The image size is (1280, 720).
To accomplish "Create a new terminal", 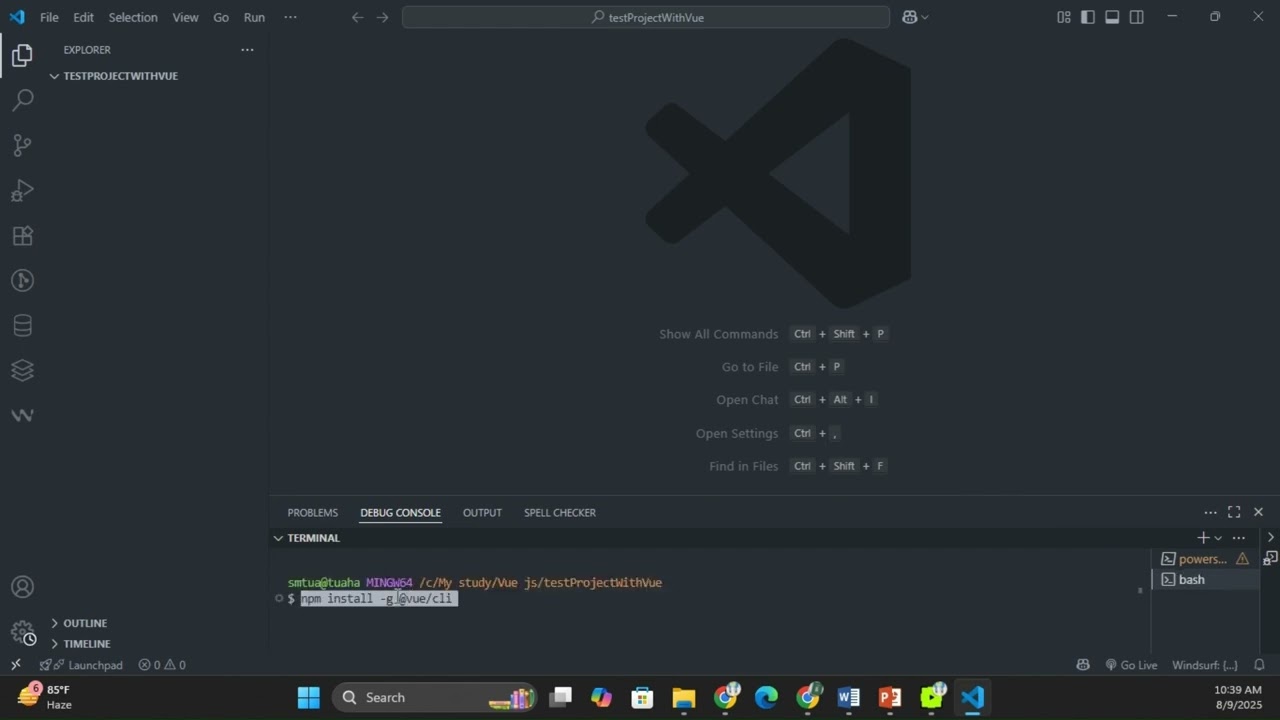I will 1203,538.
